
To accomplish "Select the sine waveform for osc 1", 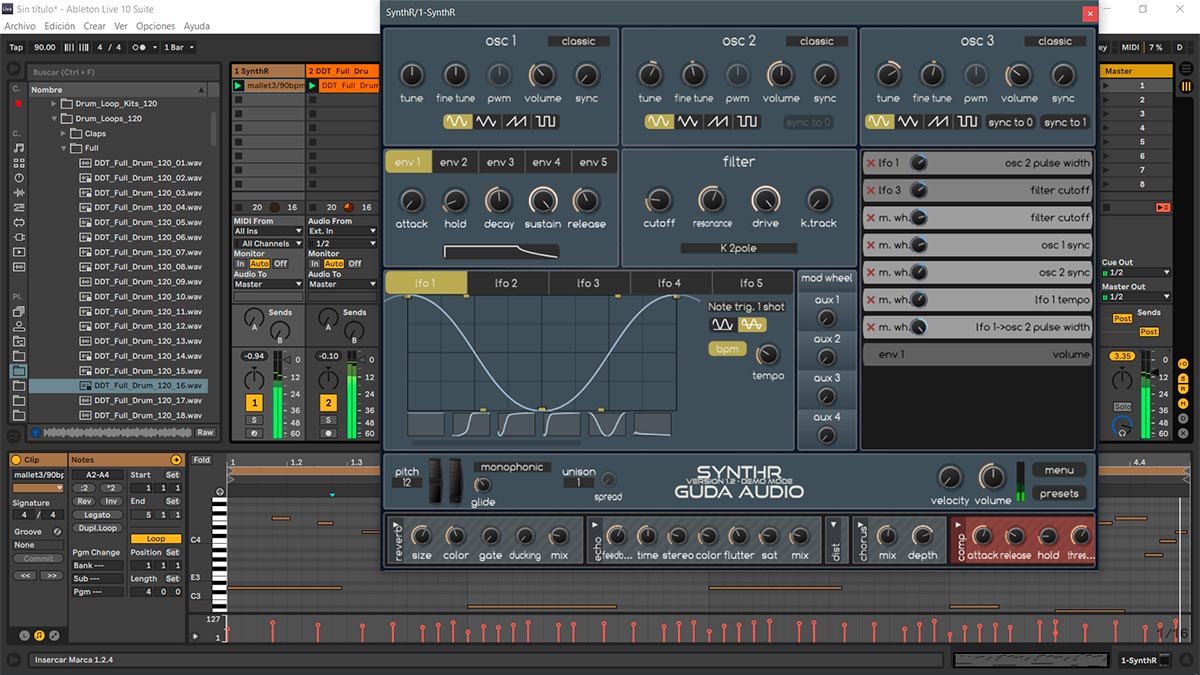I will [x=458, y=122].
